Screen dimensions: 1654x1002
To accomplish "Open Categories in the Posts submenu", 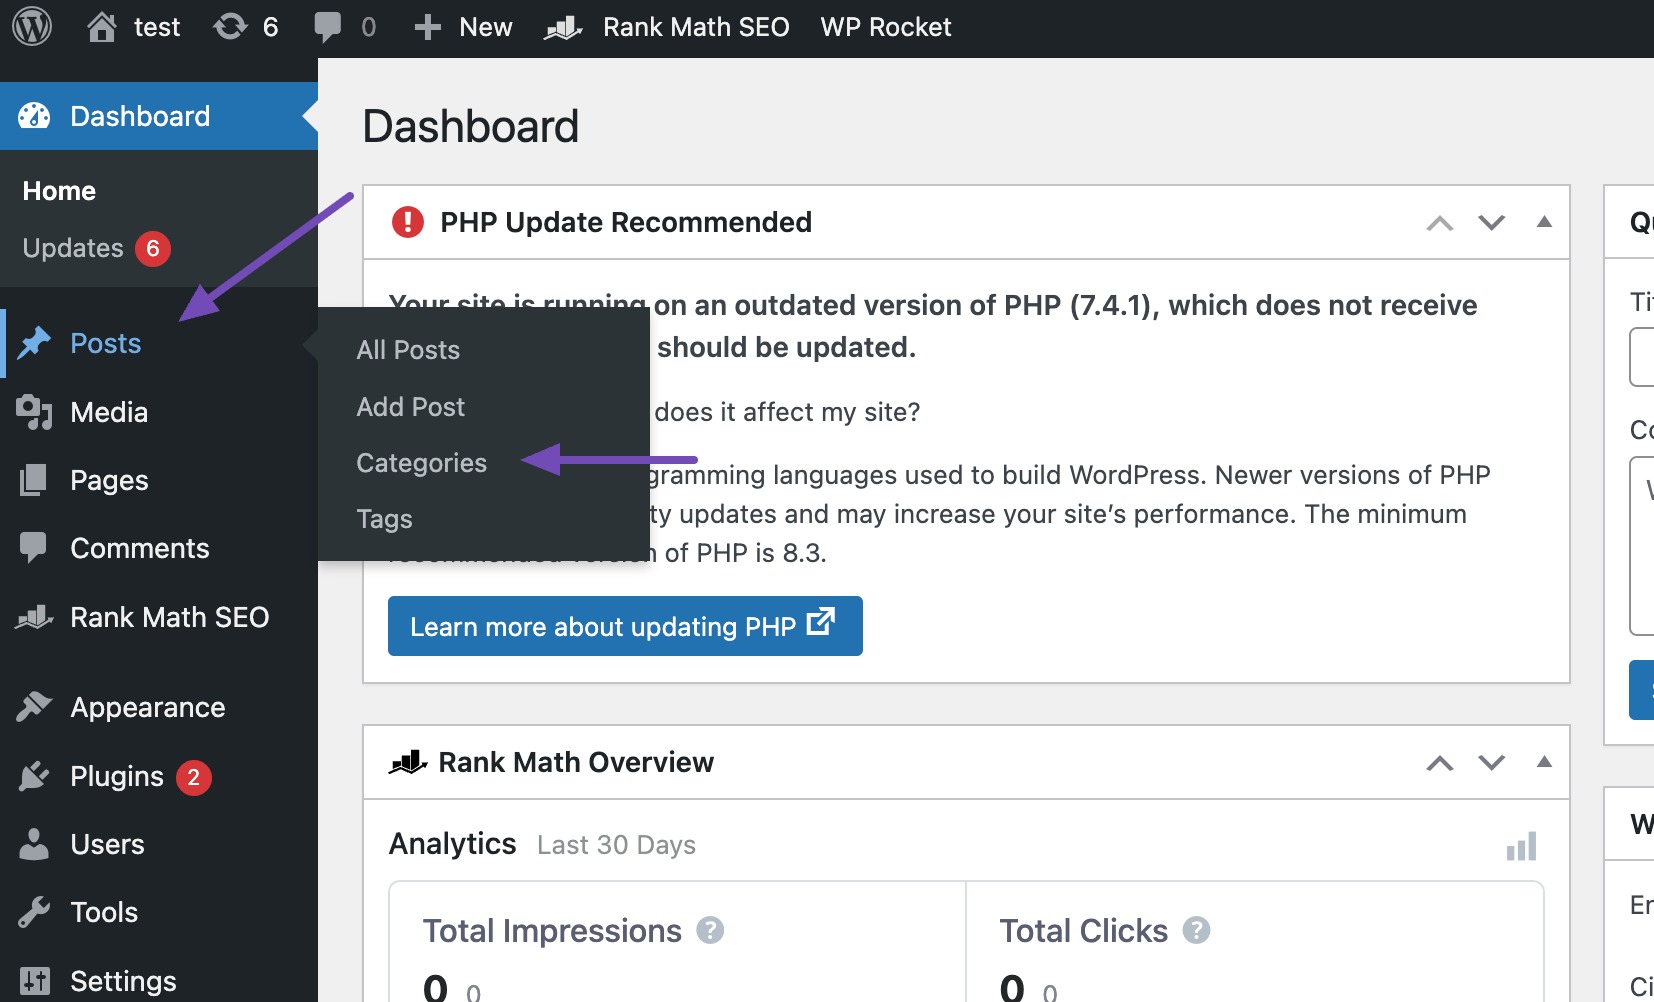I will (x=421, y=463).
